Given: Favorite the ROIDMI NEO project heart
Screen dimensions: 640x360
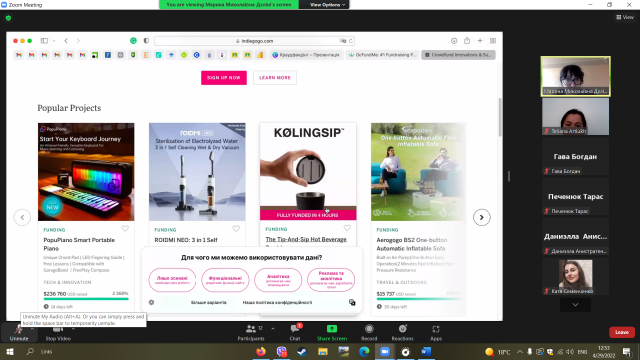Looking at the screenshot, I should point(236,229).
